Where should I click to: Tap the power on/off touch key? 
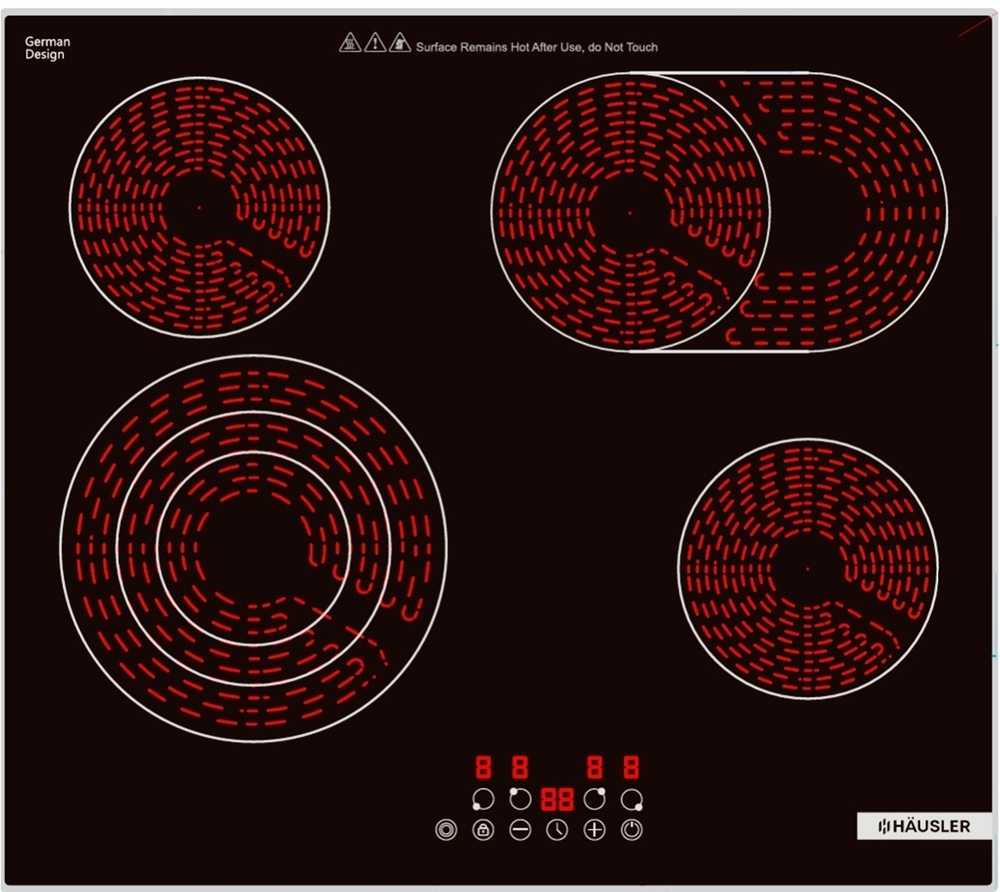631,830
